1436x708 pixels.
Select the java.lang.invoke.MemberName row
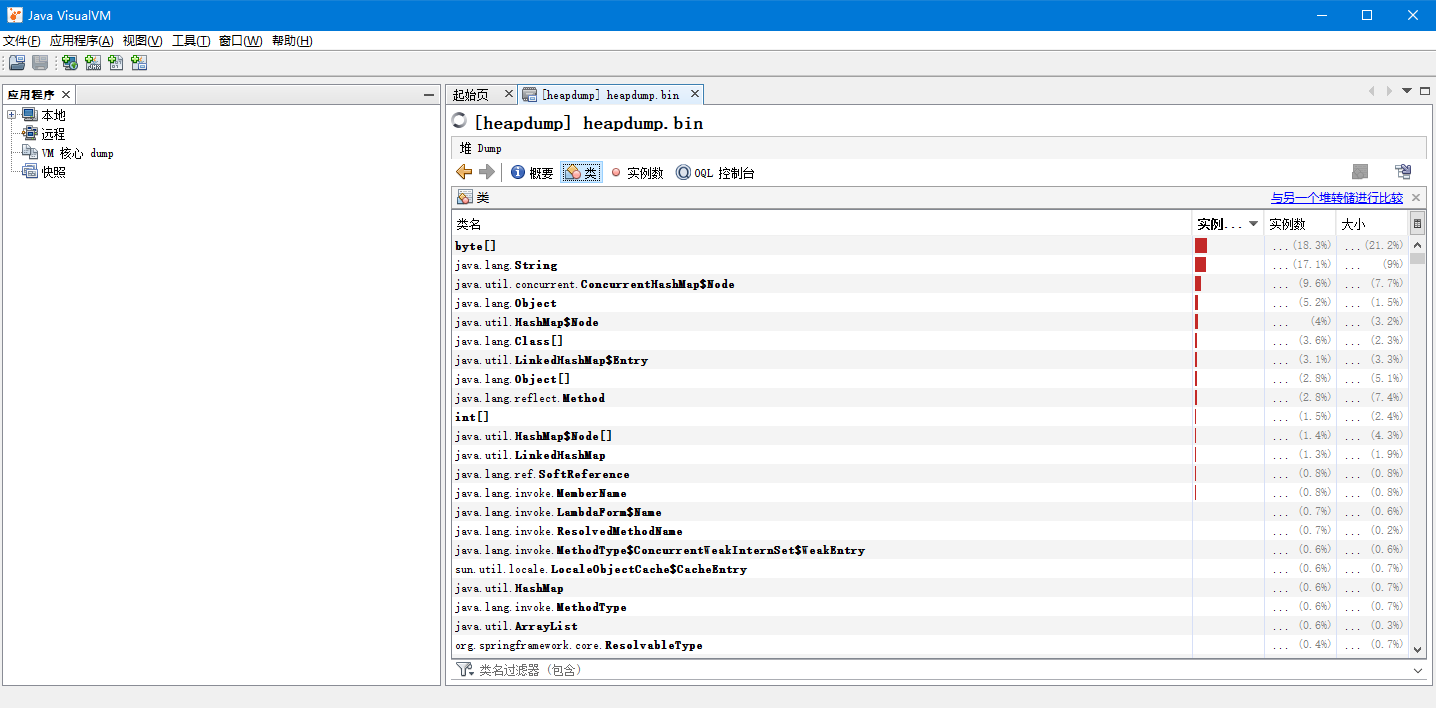[930, 493]
